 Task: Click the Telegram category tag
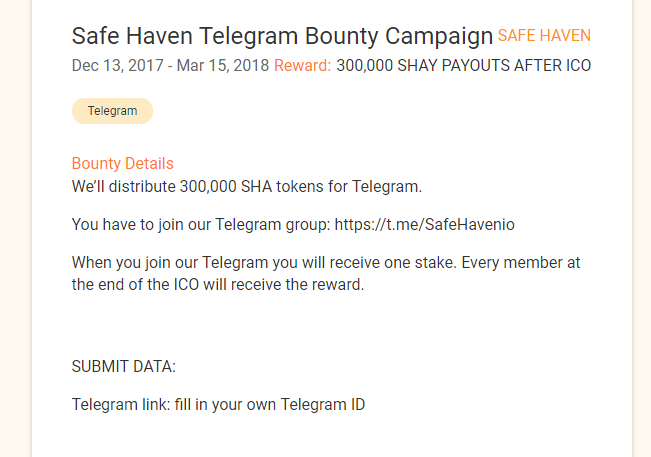(x=112, y=111)
